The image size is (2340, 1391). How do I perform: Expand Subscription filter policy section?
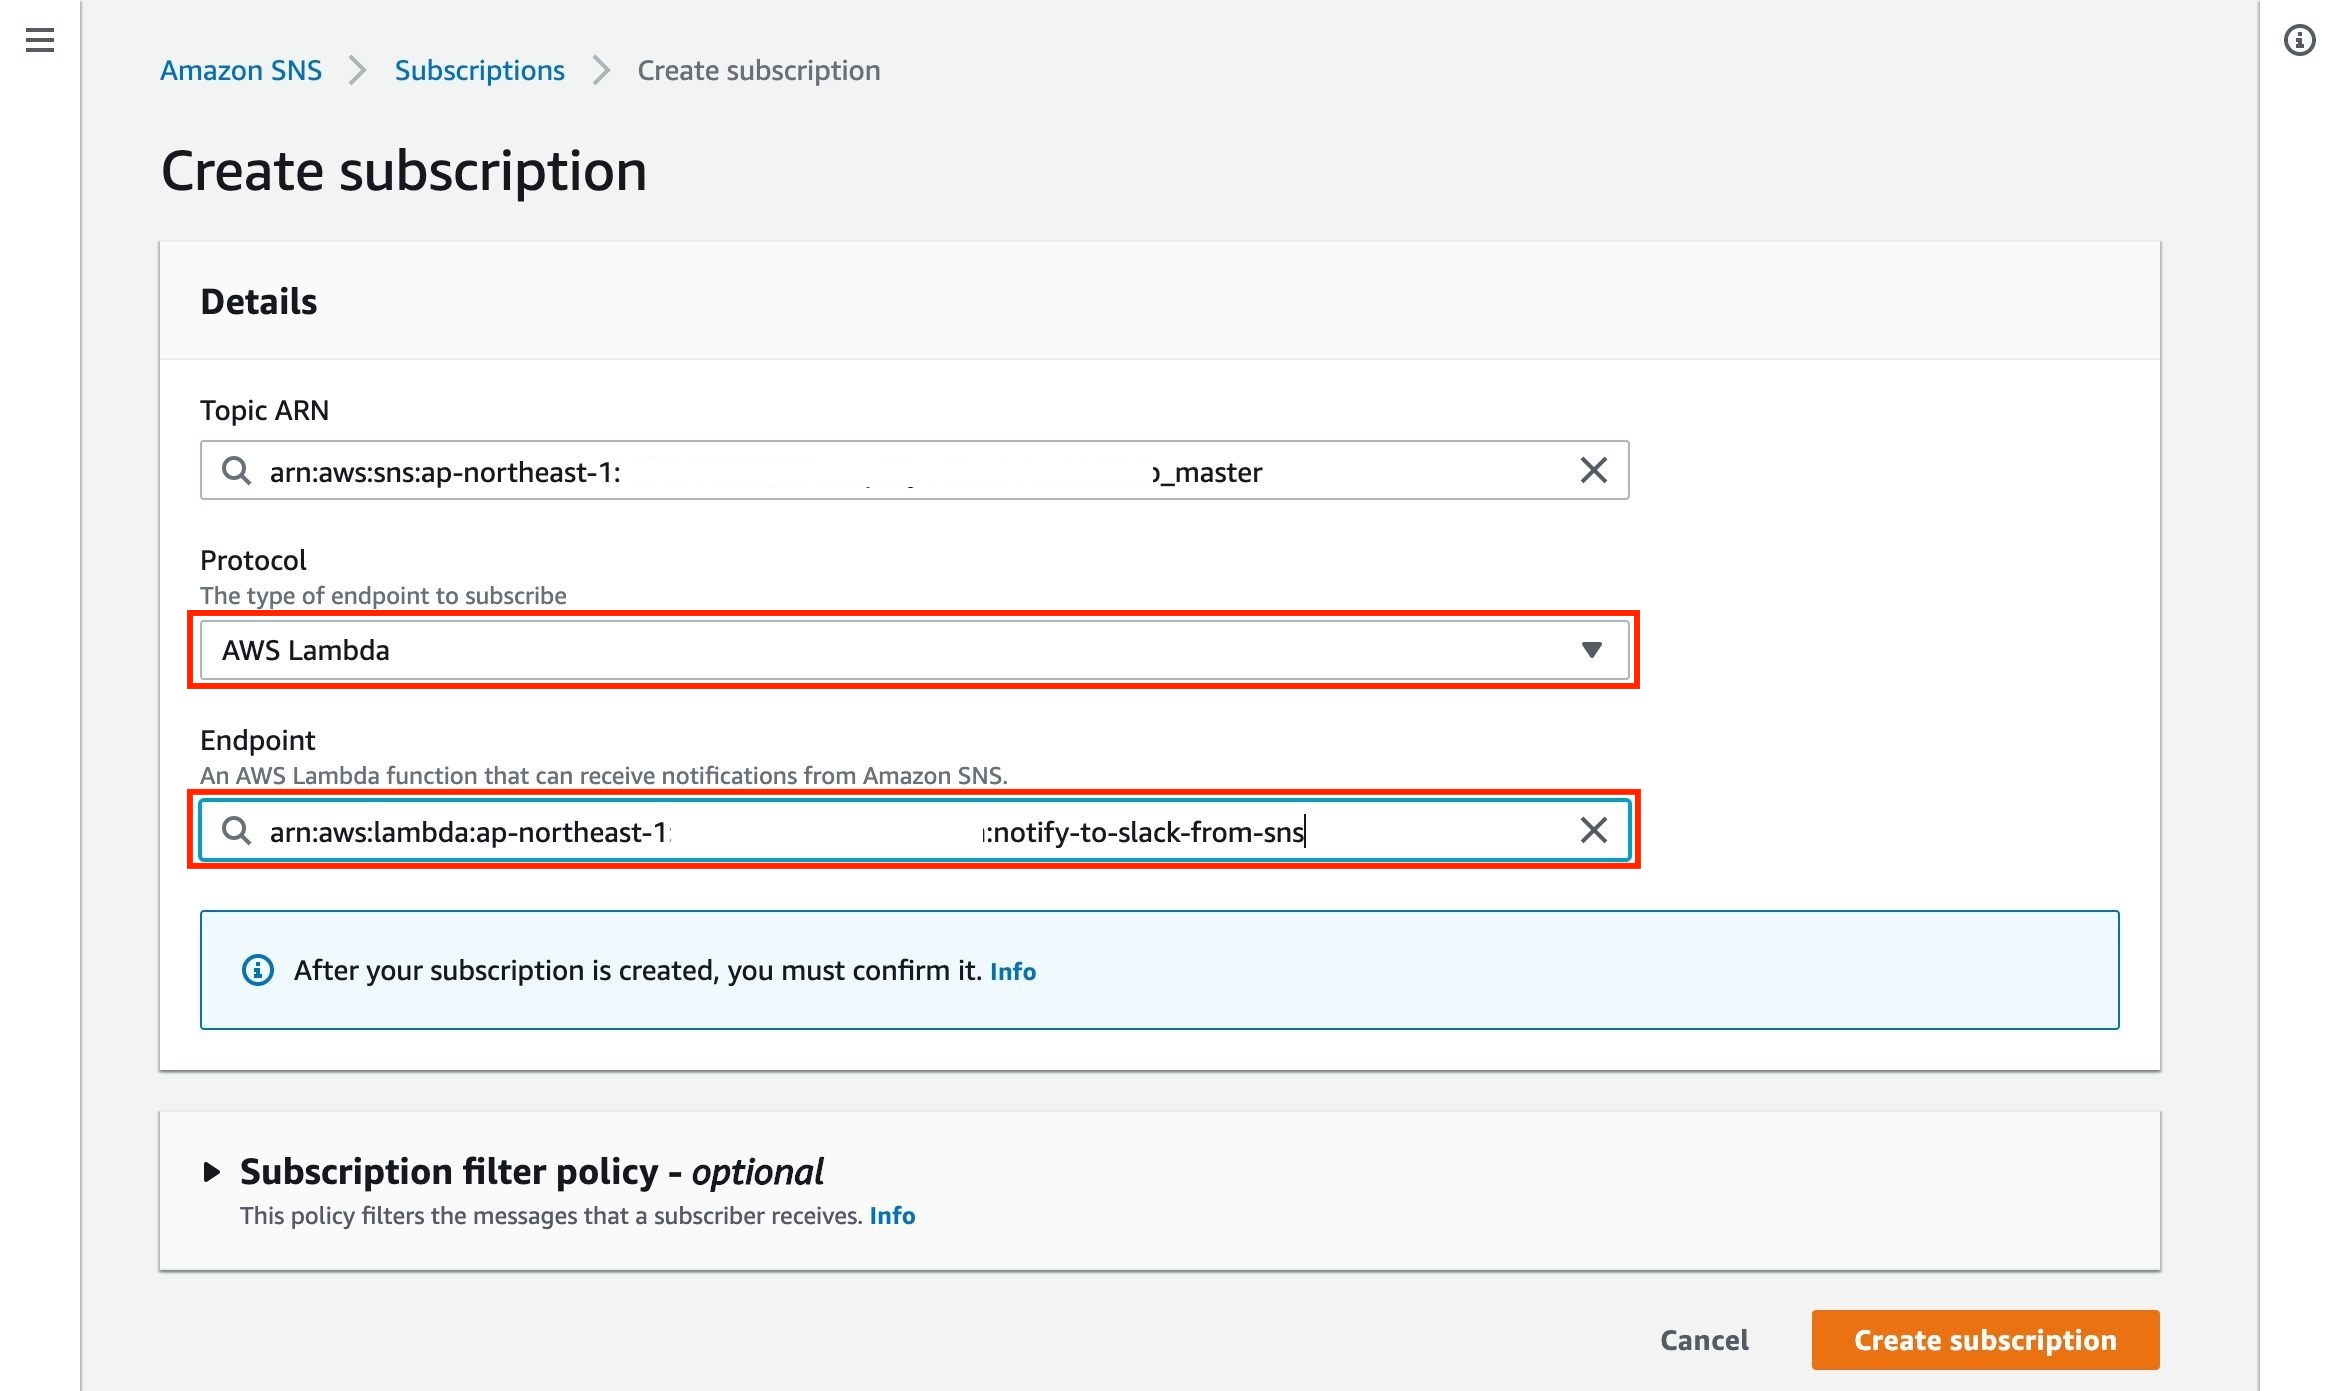tap(211, 1171)
